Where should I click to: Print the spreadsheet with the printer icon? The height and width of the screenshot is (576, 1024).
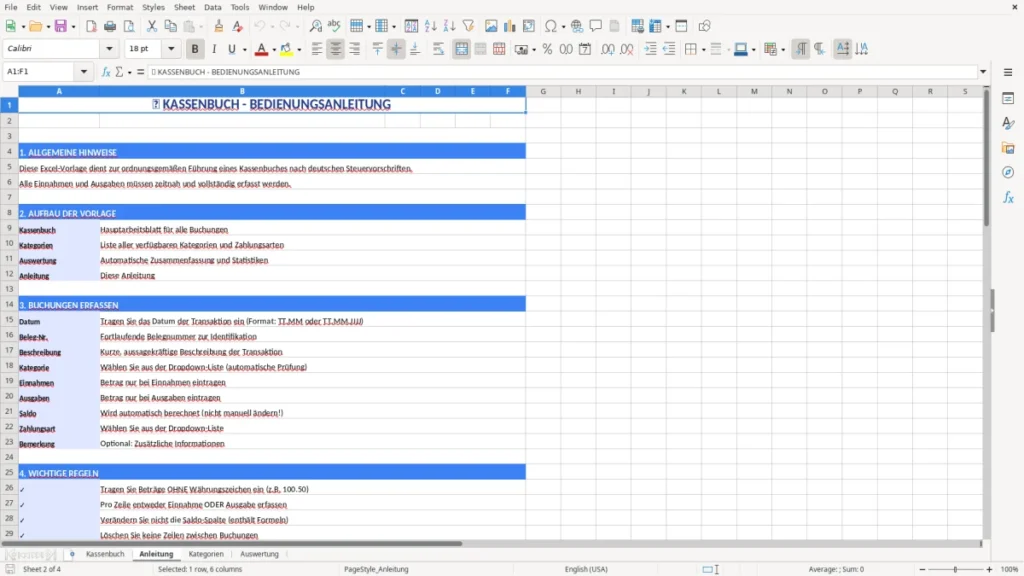pos(110,26)
